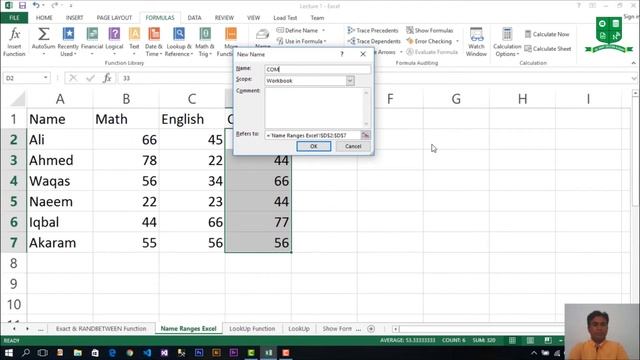Switch to the HOME tab

[44, 18]
